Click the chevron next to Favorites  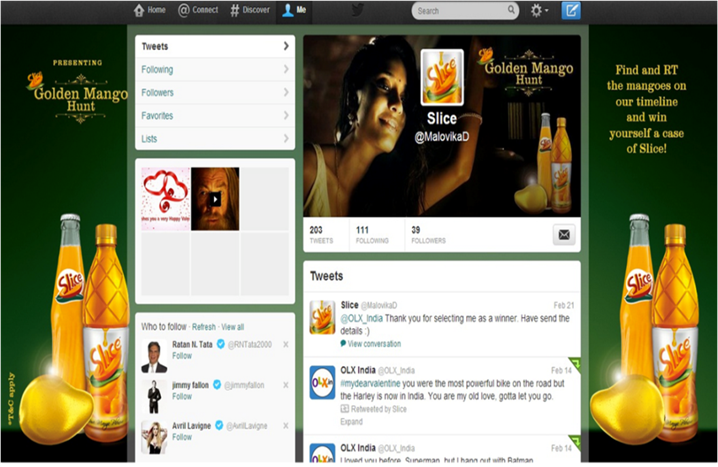[x=286, y=115]
